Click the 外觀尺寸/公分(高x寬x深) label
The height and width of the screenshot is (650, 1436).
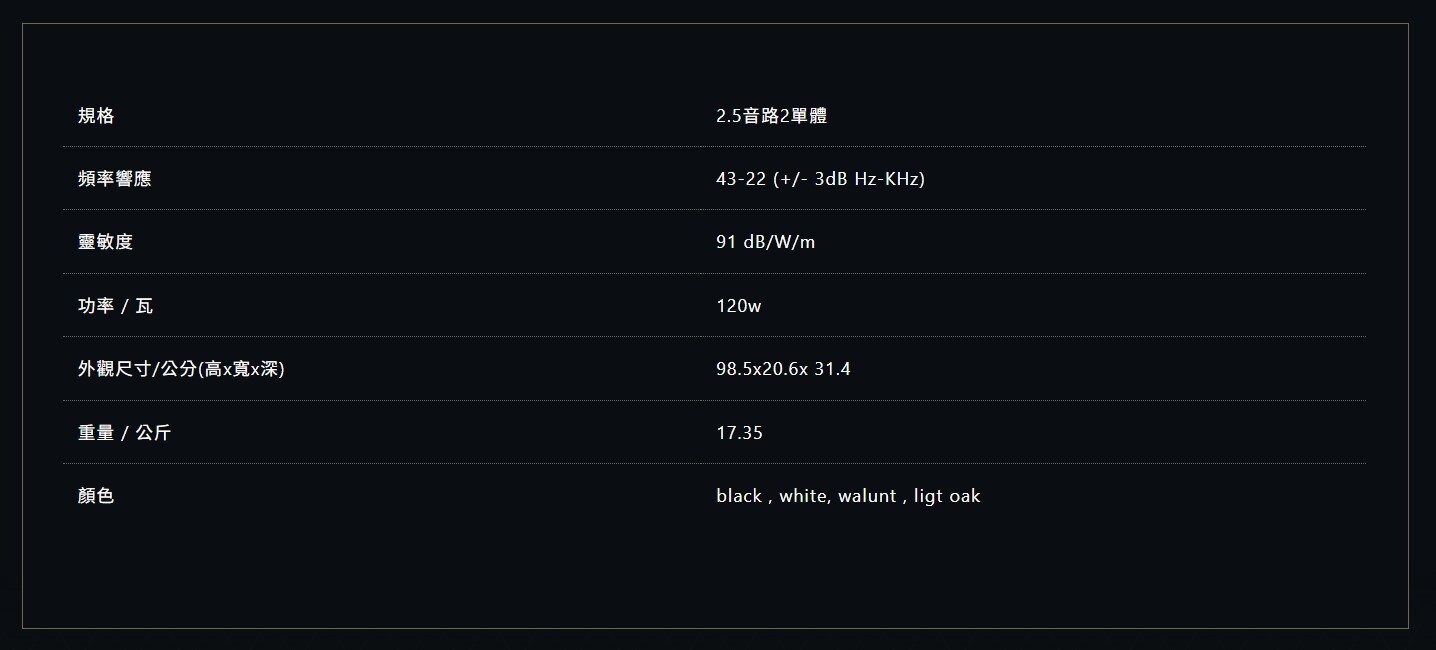181,369
